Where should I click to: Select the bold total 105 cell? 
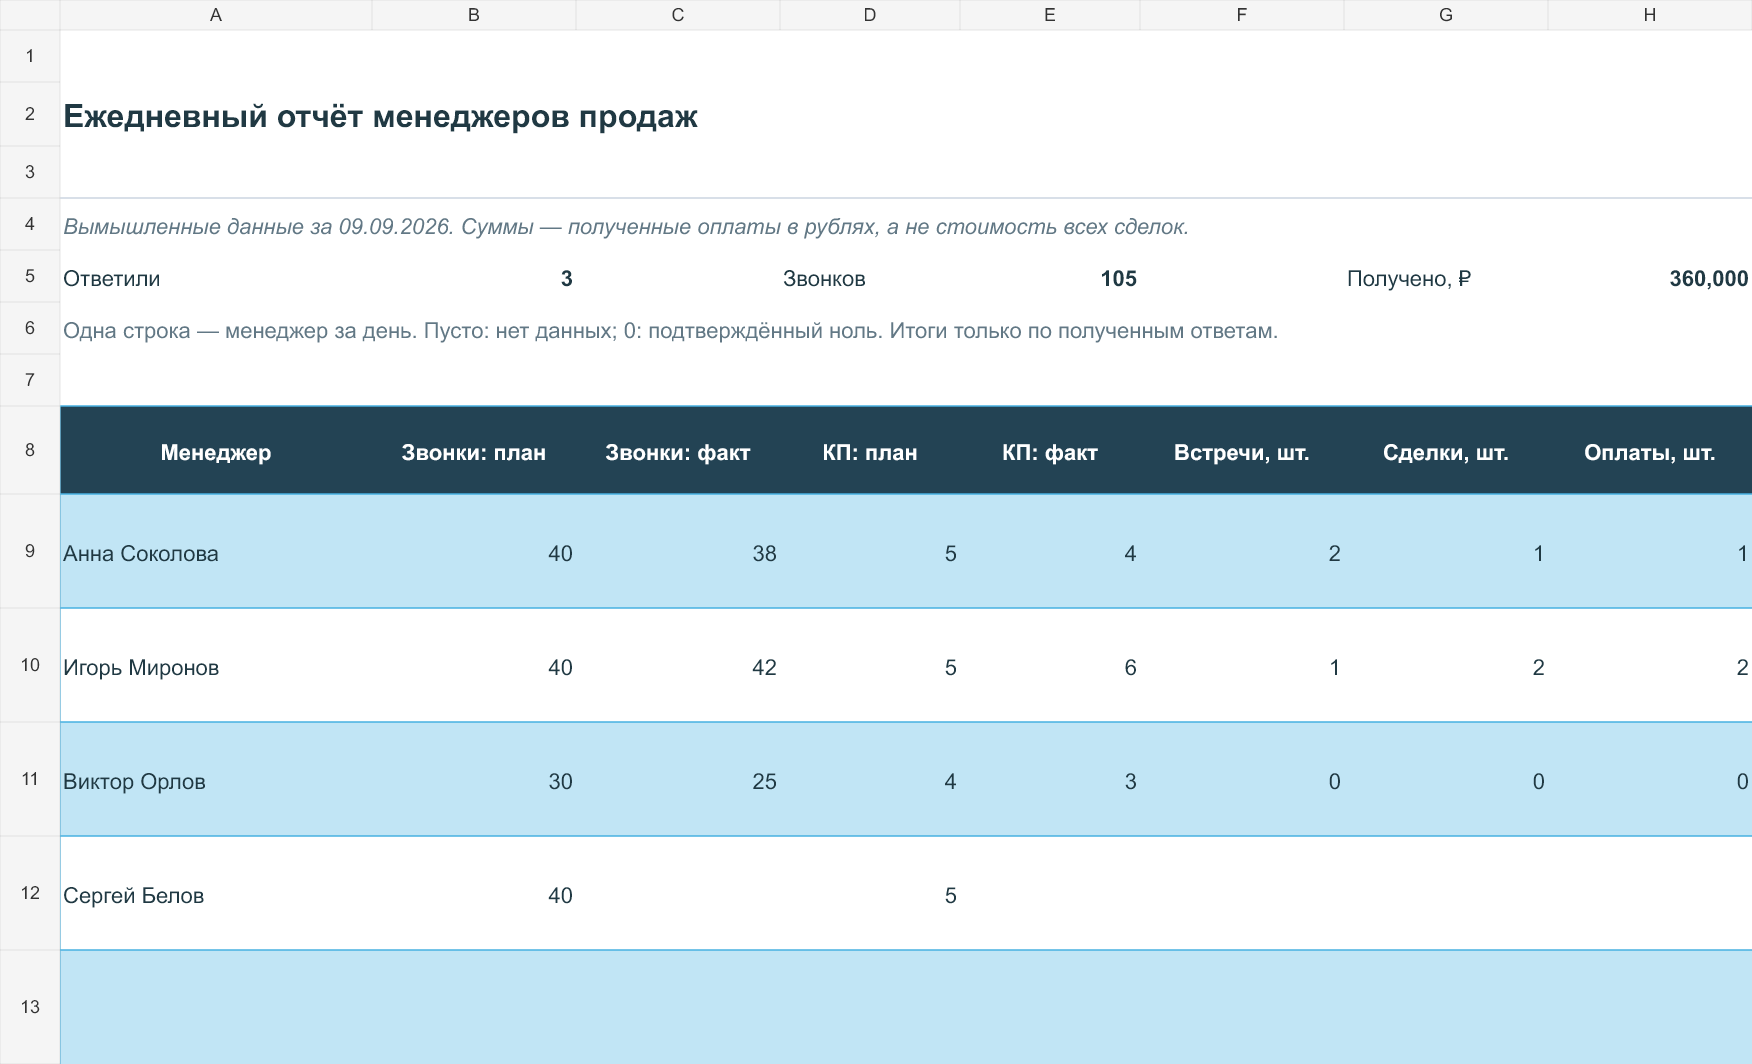point(1050,278)
